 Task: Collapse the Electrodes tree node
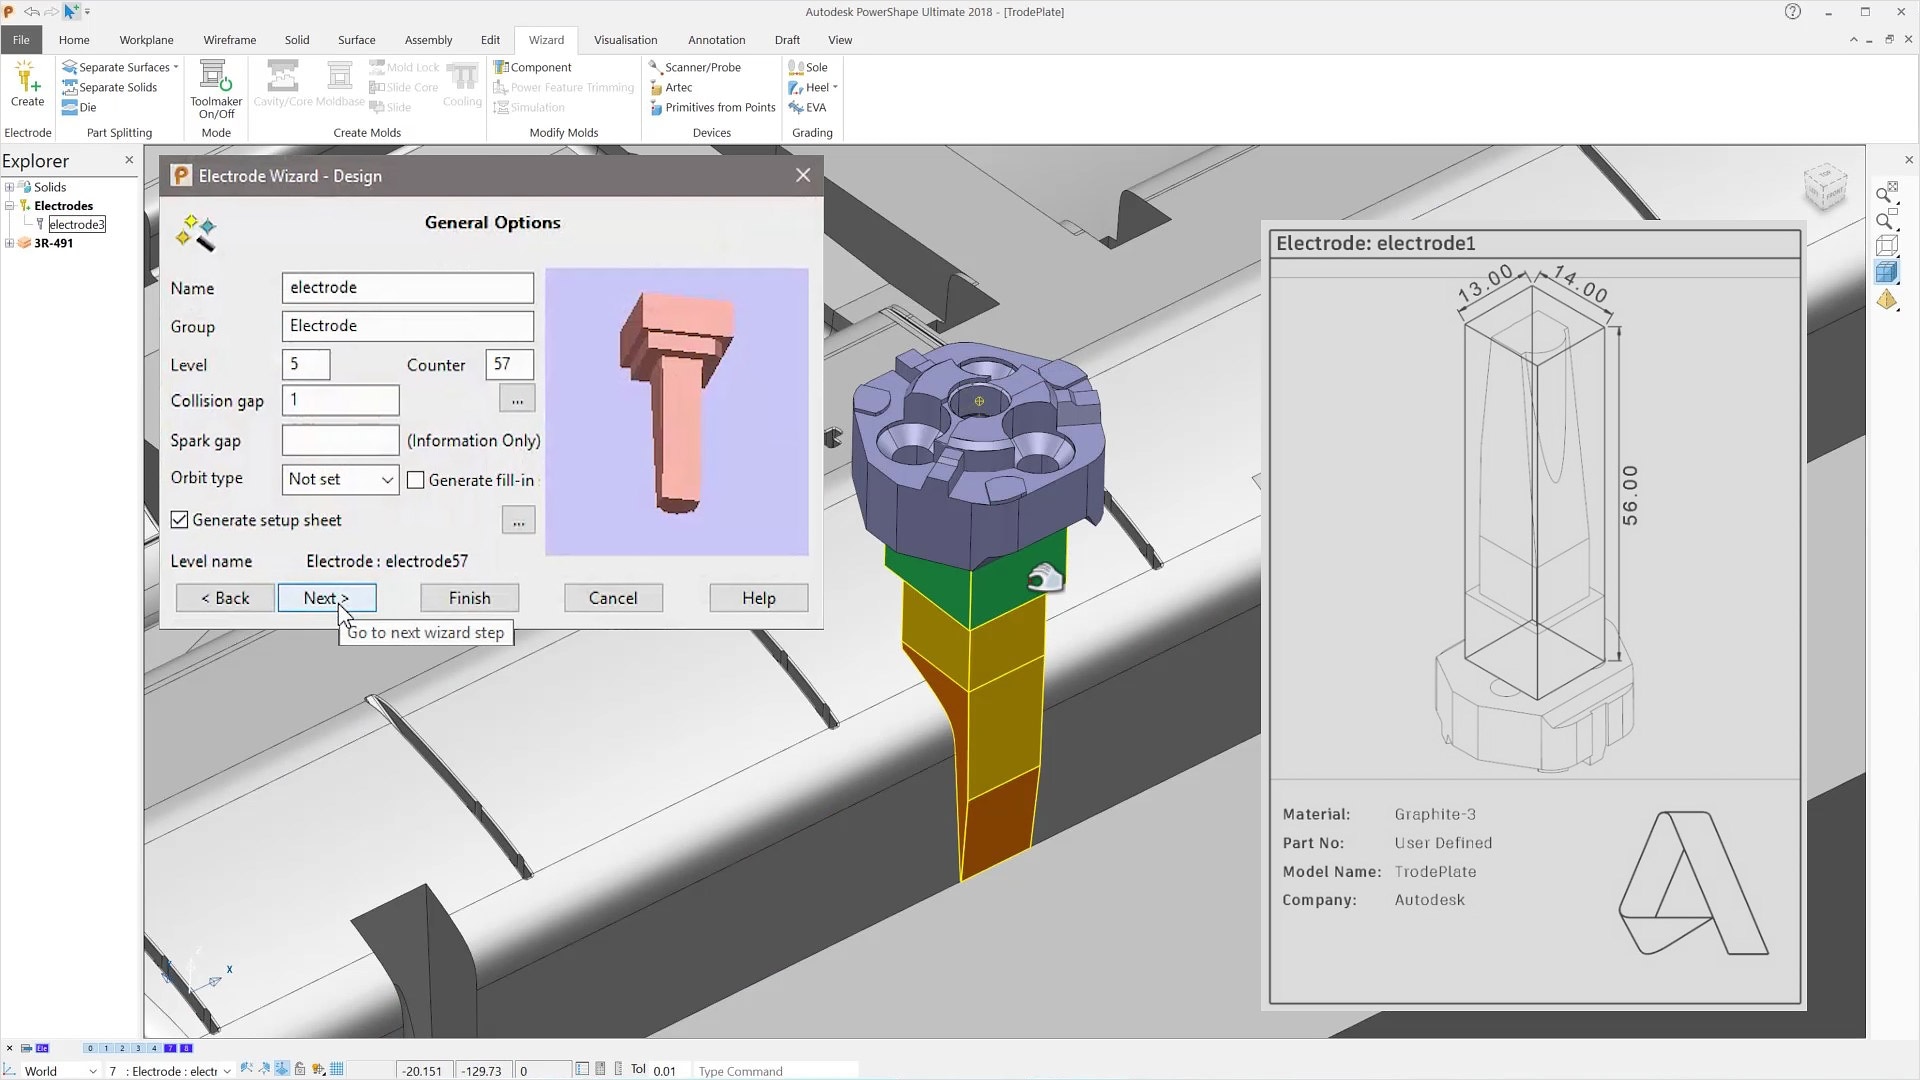[9, 206]
